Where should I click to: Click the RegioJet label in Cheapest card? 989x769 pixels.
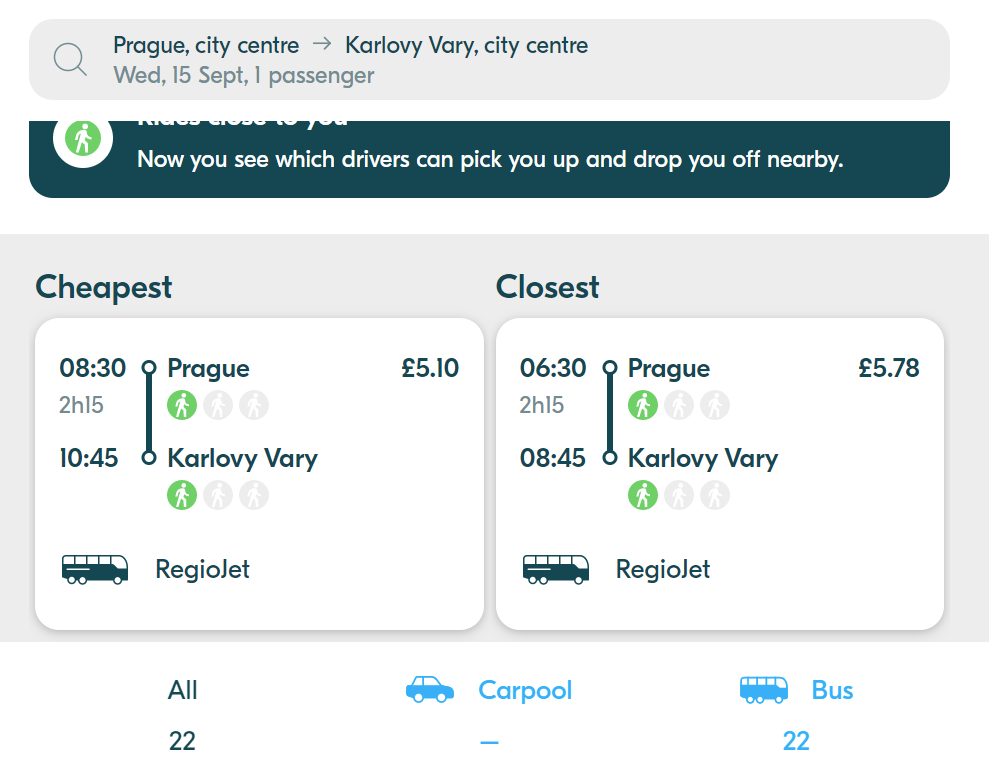point(202,570)
